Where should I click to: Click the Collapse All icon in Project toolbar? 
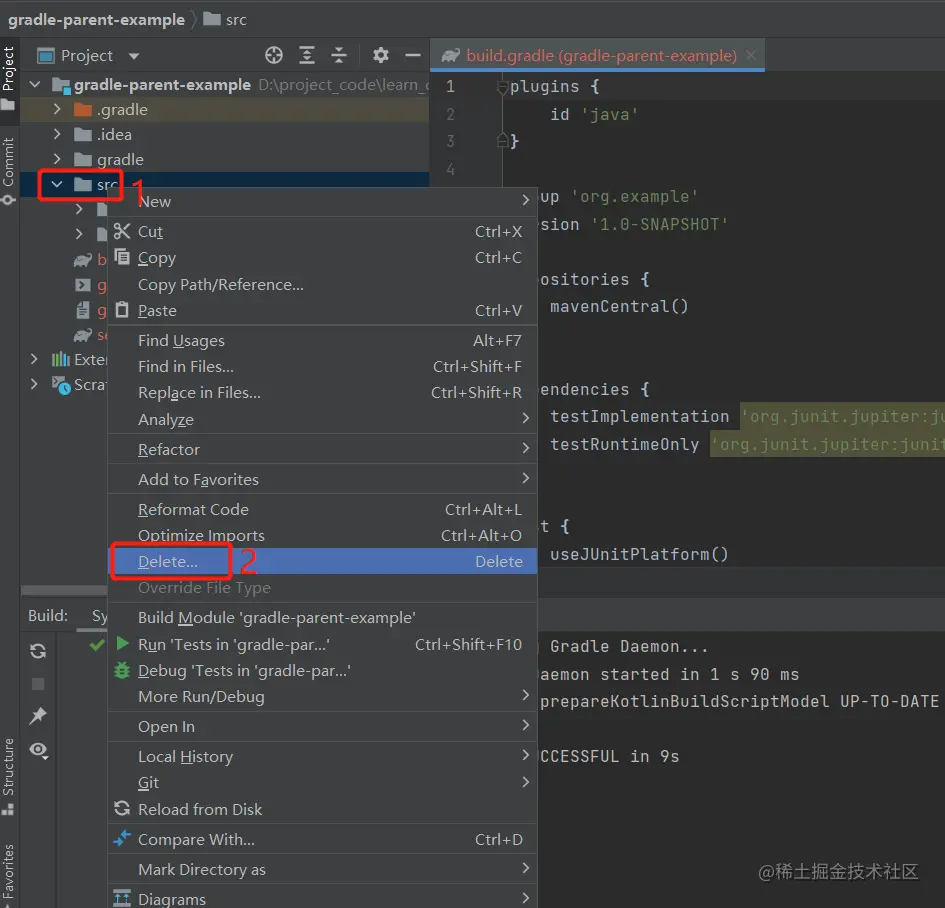[x=339, y=55]
